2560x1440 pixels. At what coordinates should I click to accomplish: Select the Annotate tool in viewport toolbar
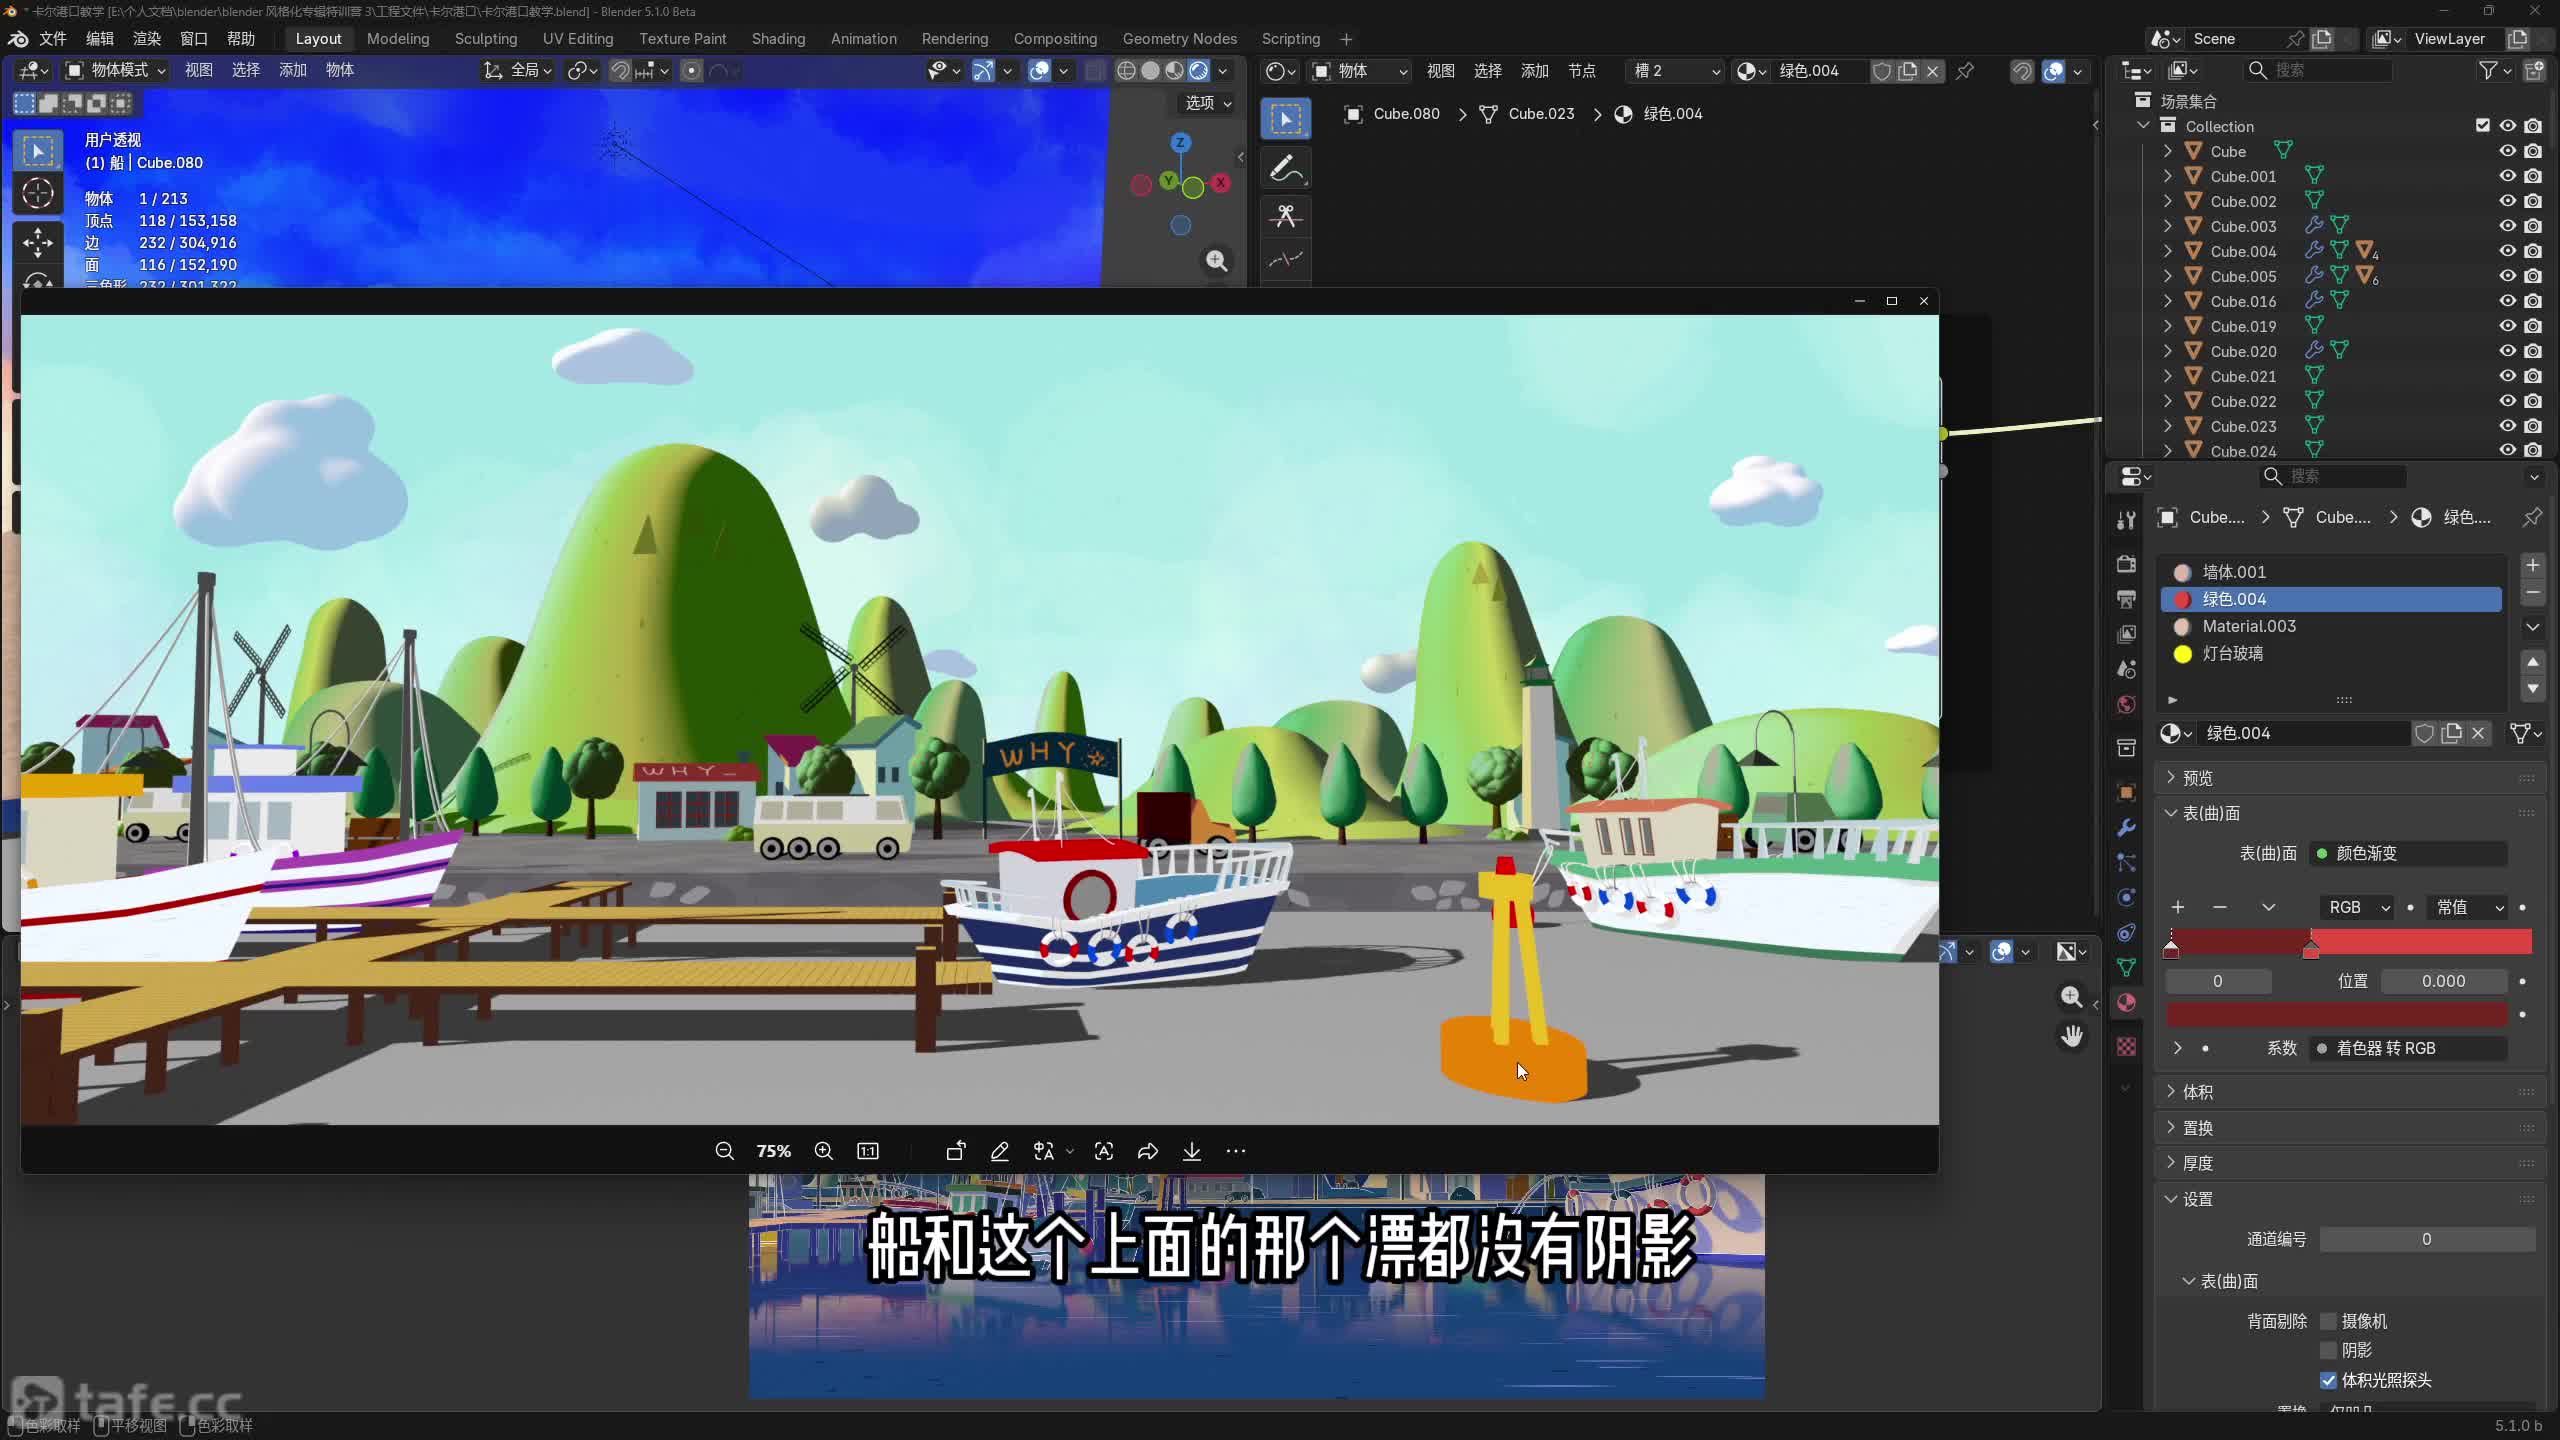point(1285,168)
